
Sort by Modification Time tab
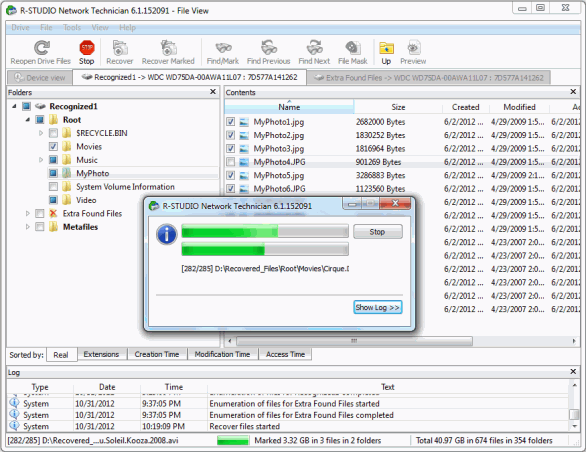pyautogui.click(x=222, y=354)
